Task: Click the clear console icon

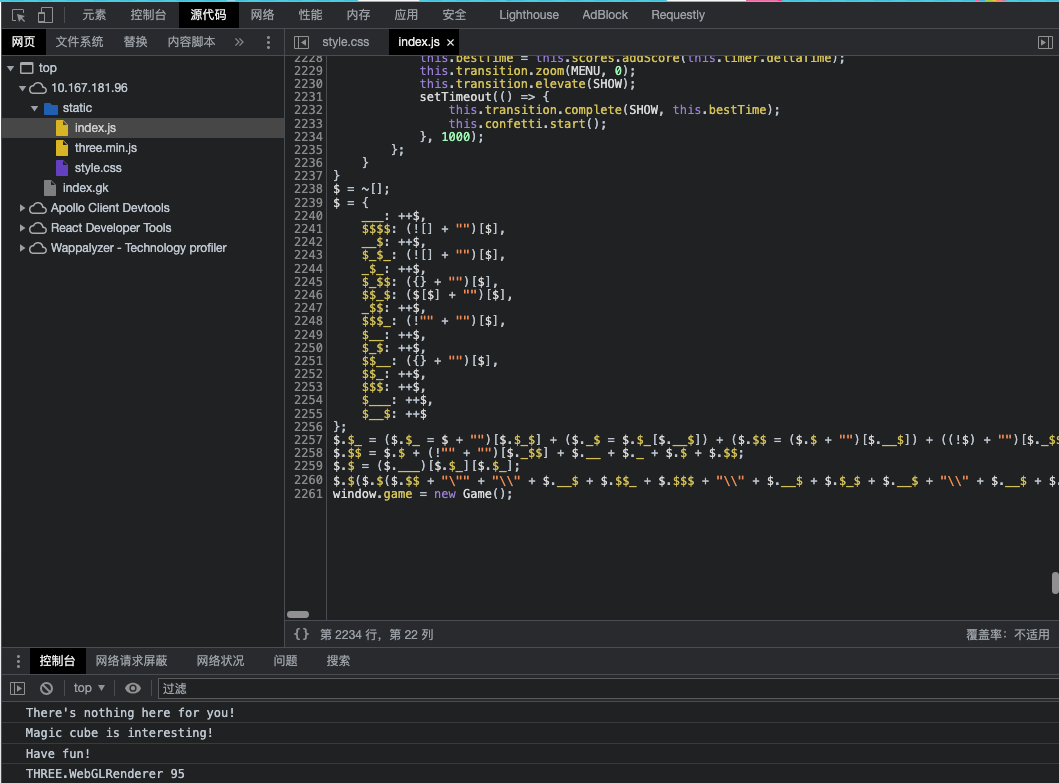Action: tap(46, 688)
